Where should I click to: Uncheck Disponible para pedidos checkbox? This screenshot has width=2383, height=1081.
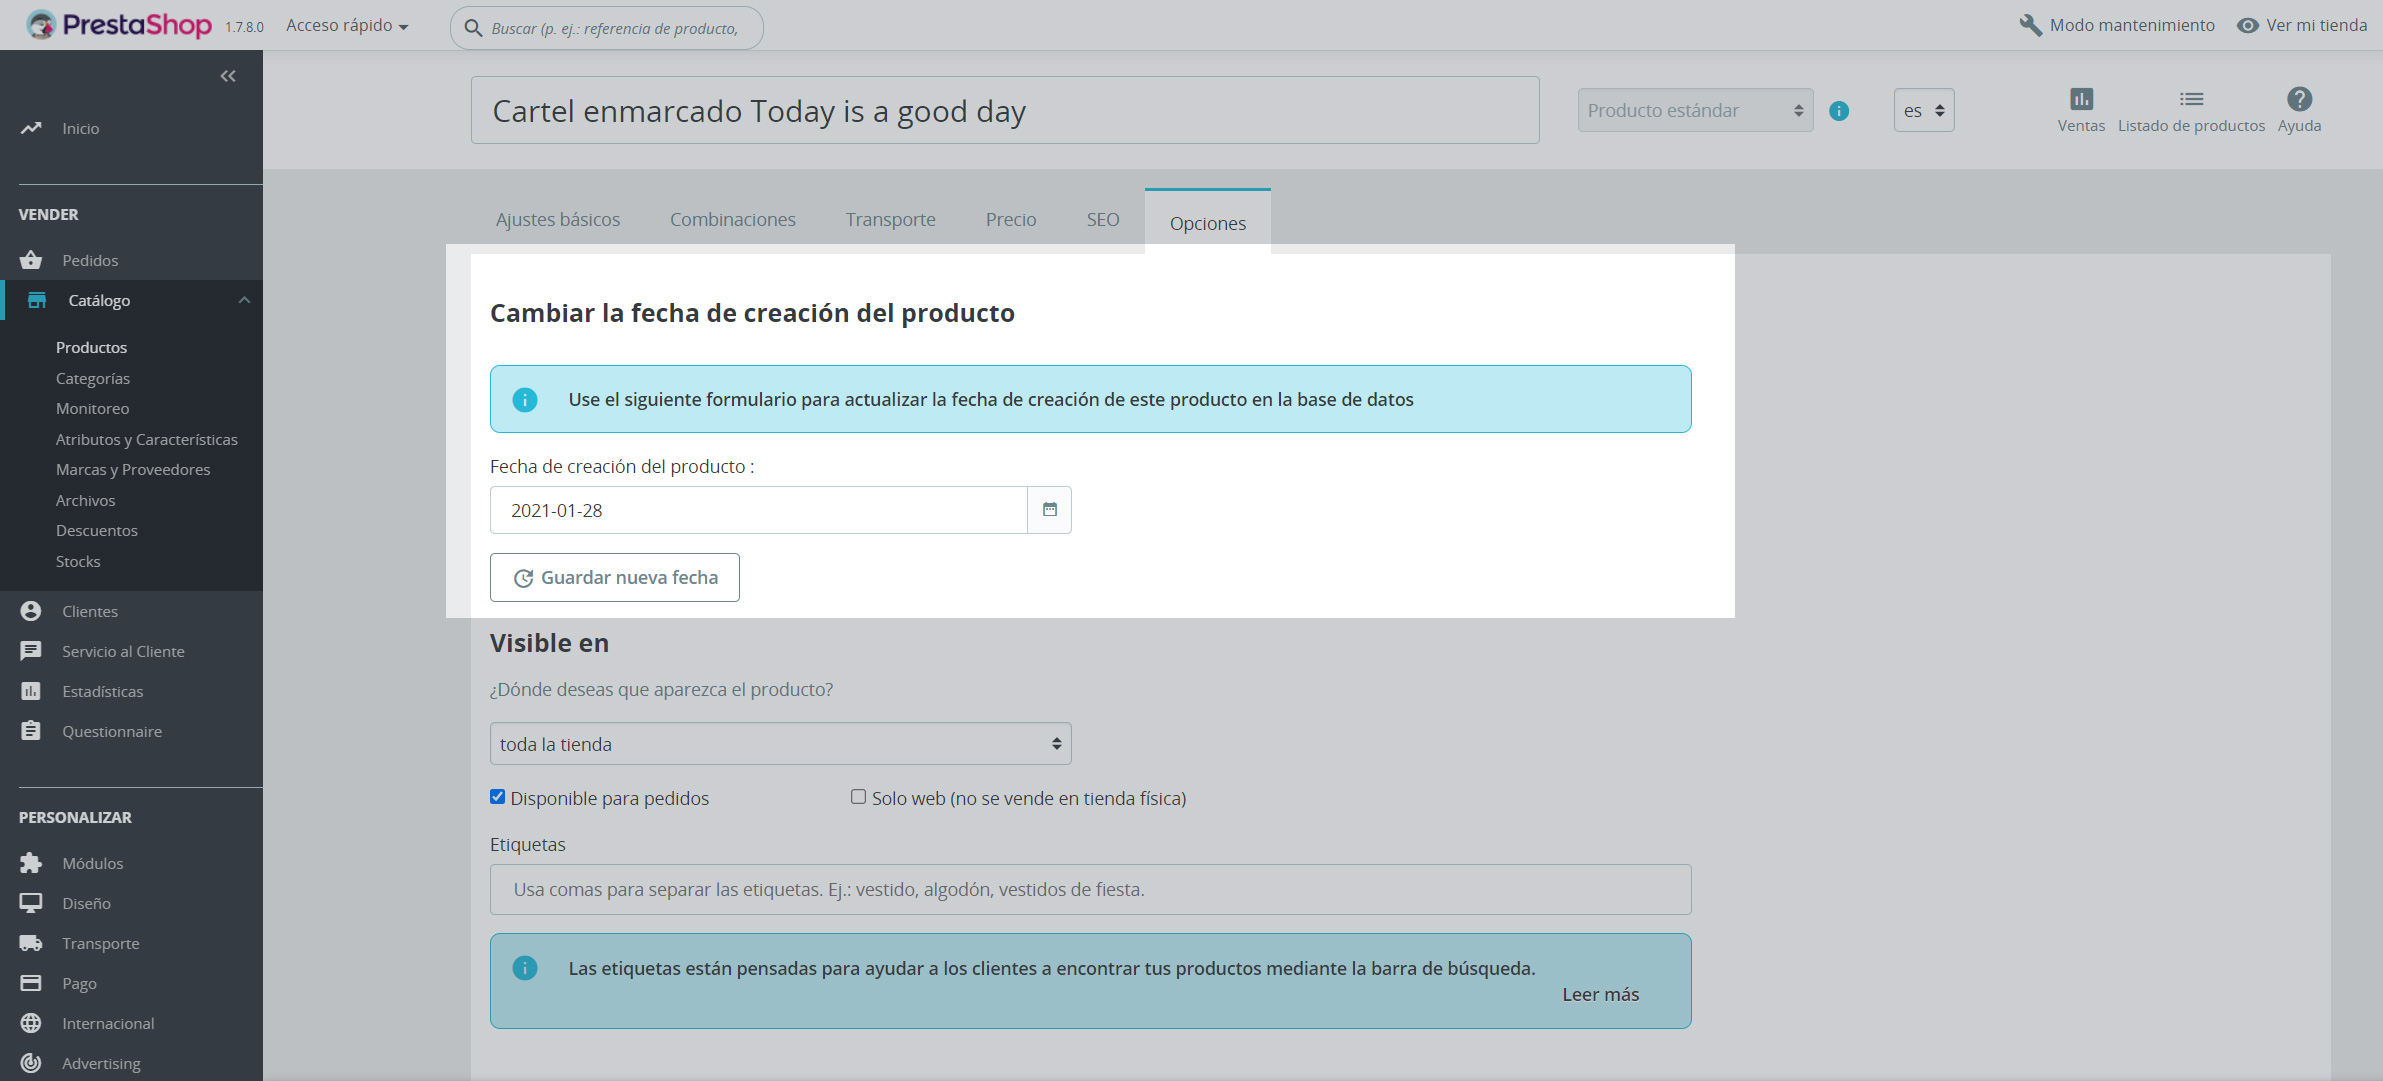pos(497,797)
